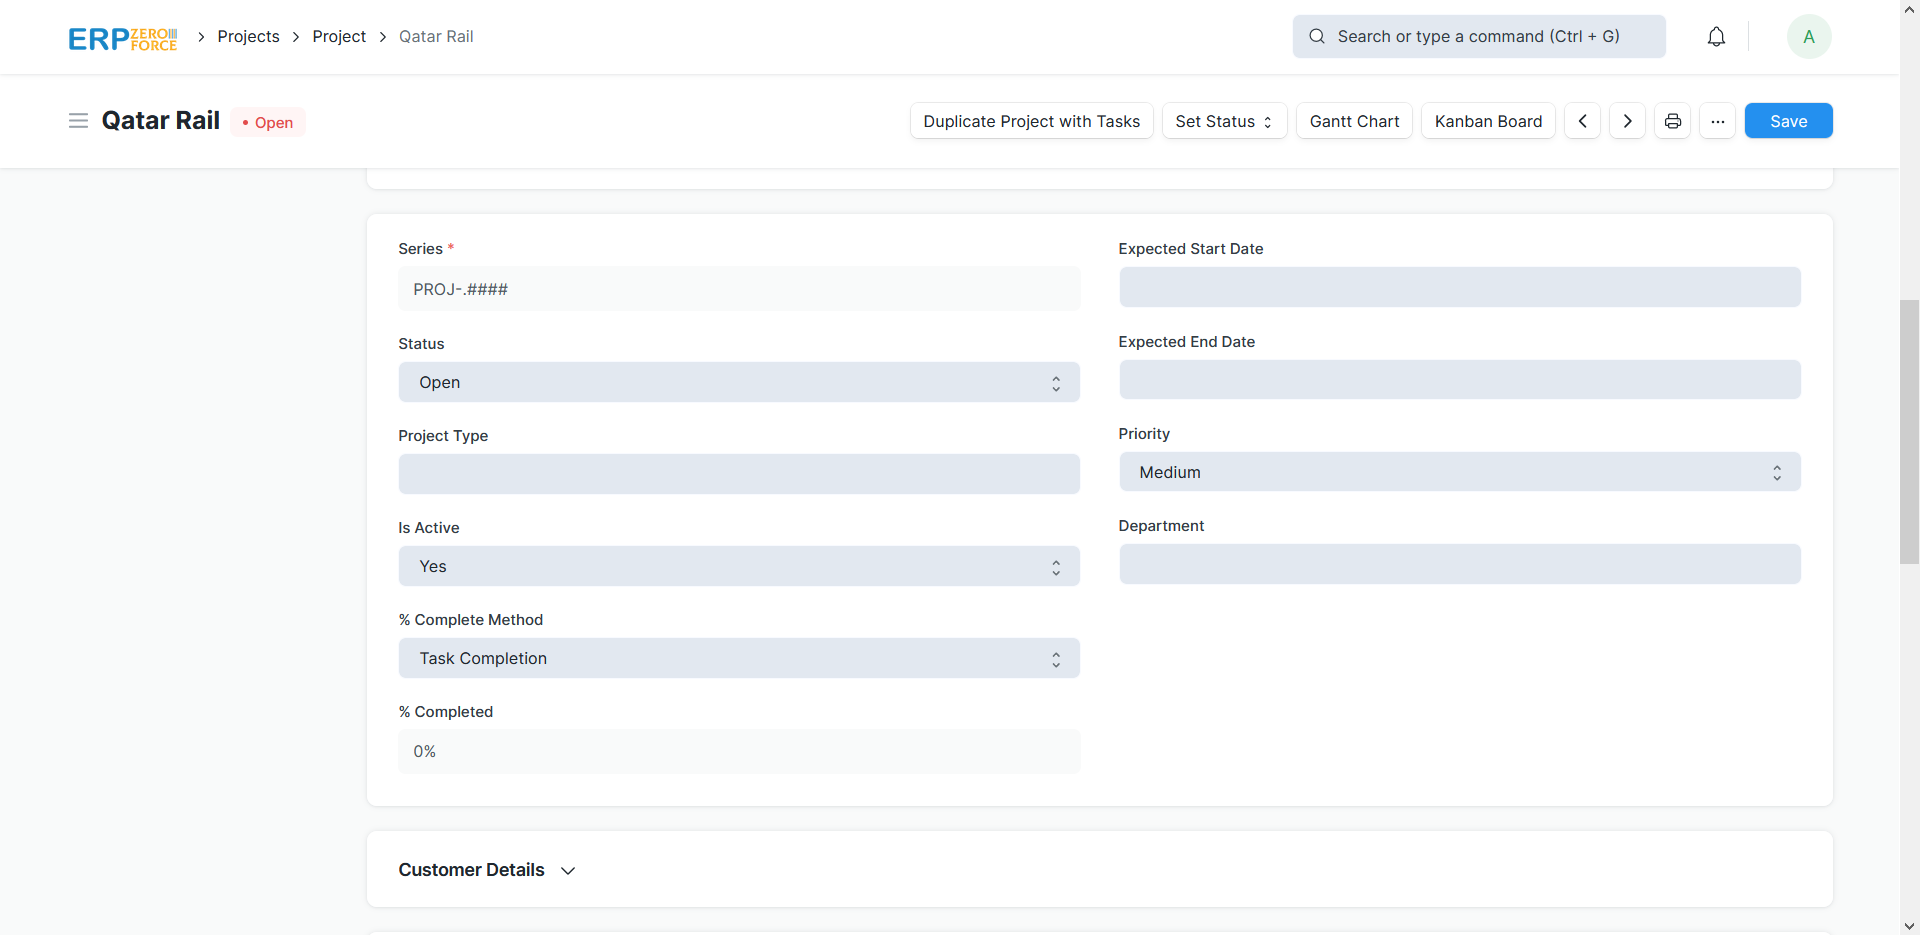Click the PROJ-.#### series value
1920x935 pixels.
tap(461, 289)
